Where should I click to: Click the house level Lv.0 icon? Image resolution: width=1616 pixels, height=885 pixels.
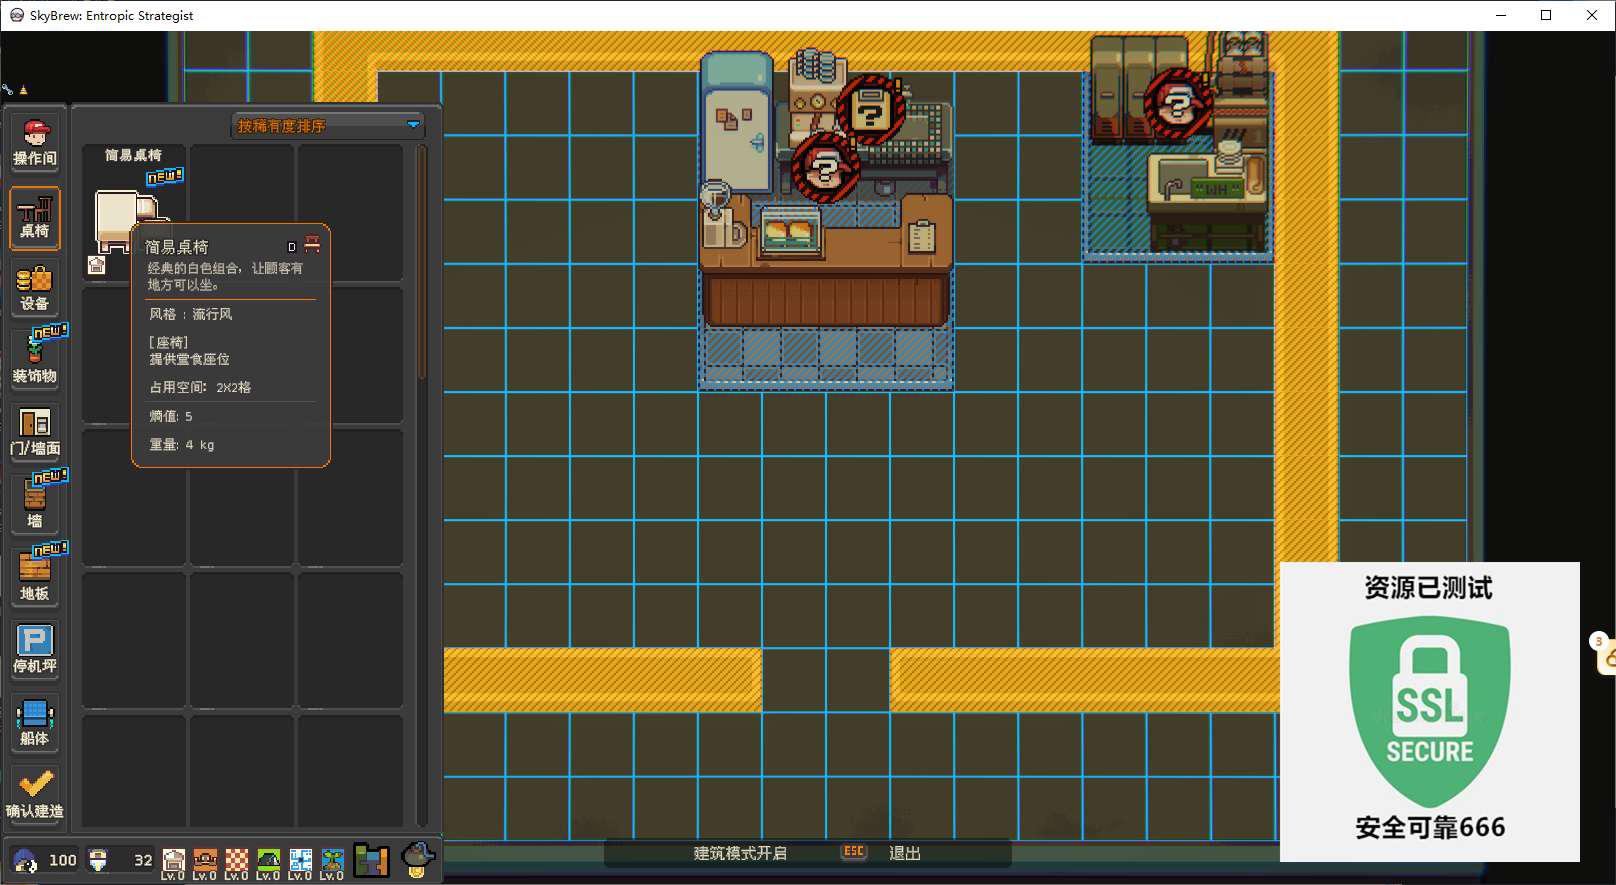point(173,864)
